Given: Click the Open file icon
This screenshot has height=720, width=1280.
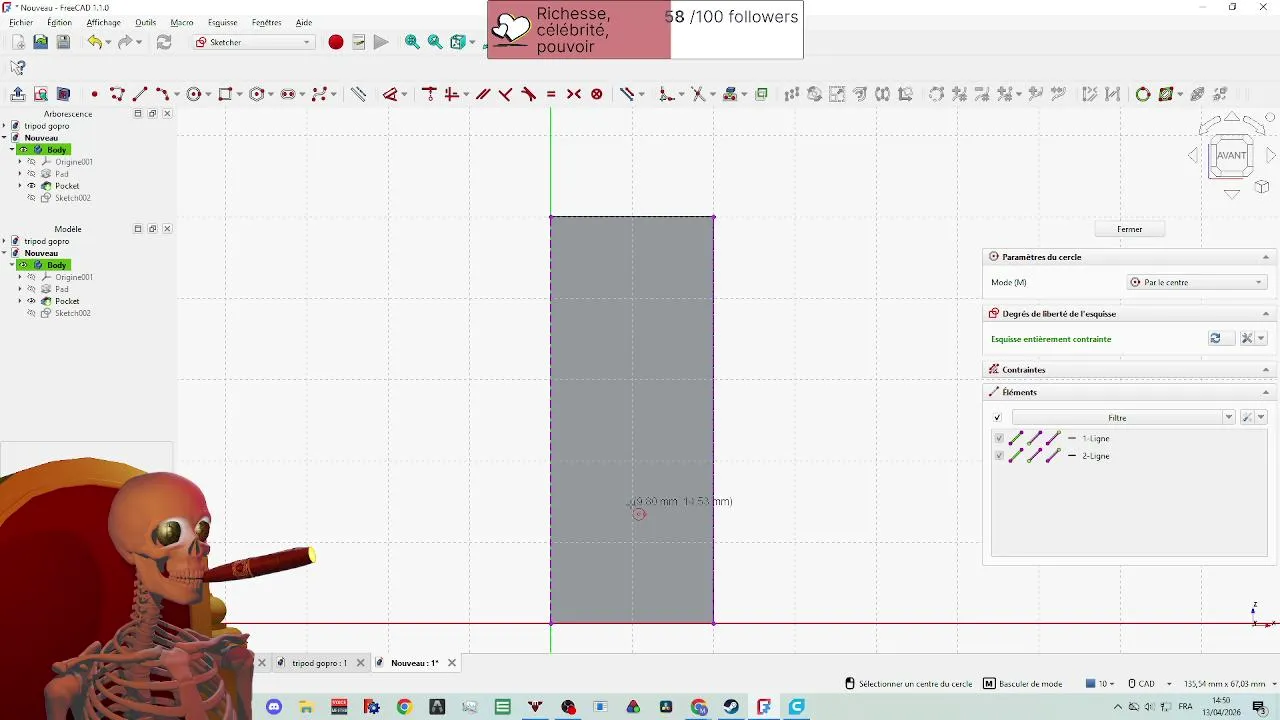Looking at the screenshot, I should pos(40,42).
